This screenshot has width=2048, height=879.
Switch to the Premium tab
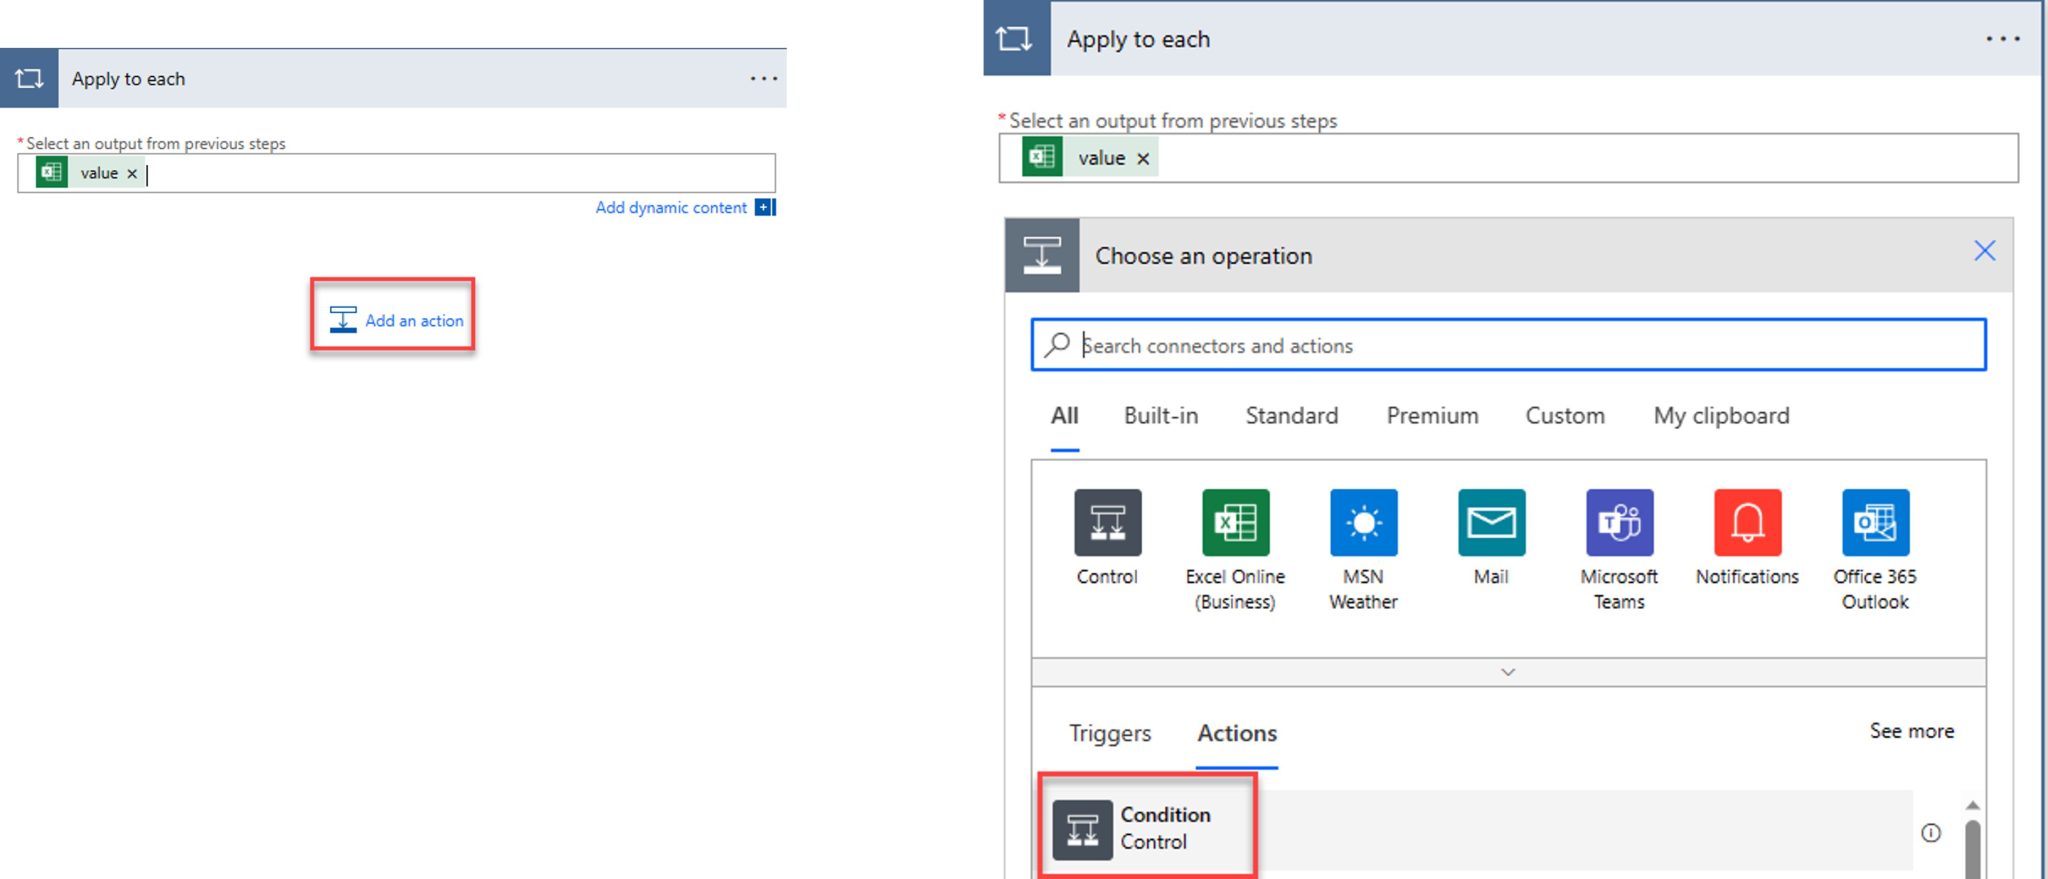[1432, 416]
